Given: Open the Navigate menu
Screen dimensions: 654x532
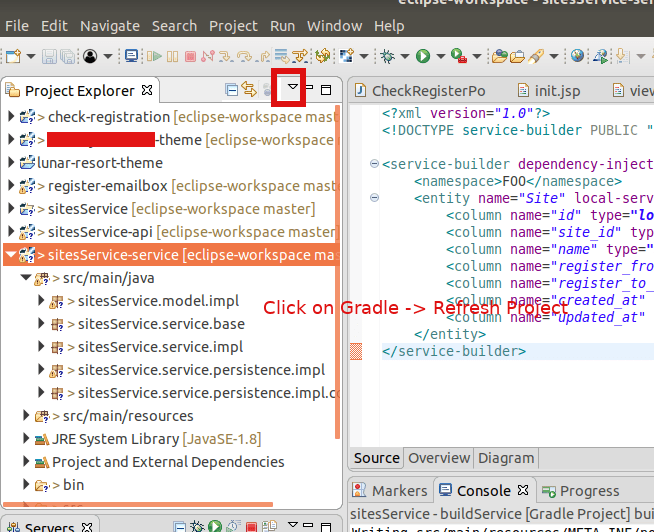Looking at the screenshot, I should pos(110,25).
